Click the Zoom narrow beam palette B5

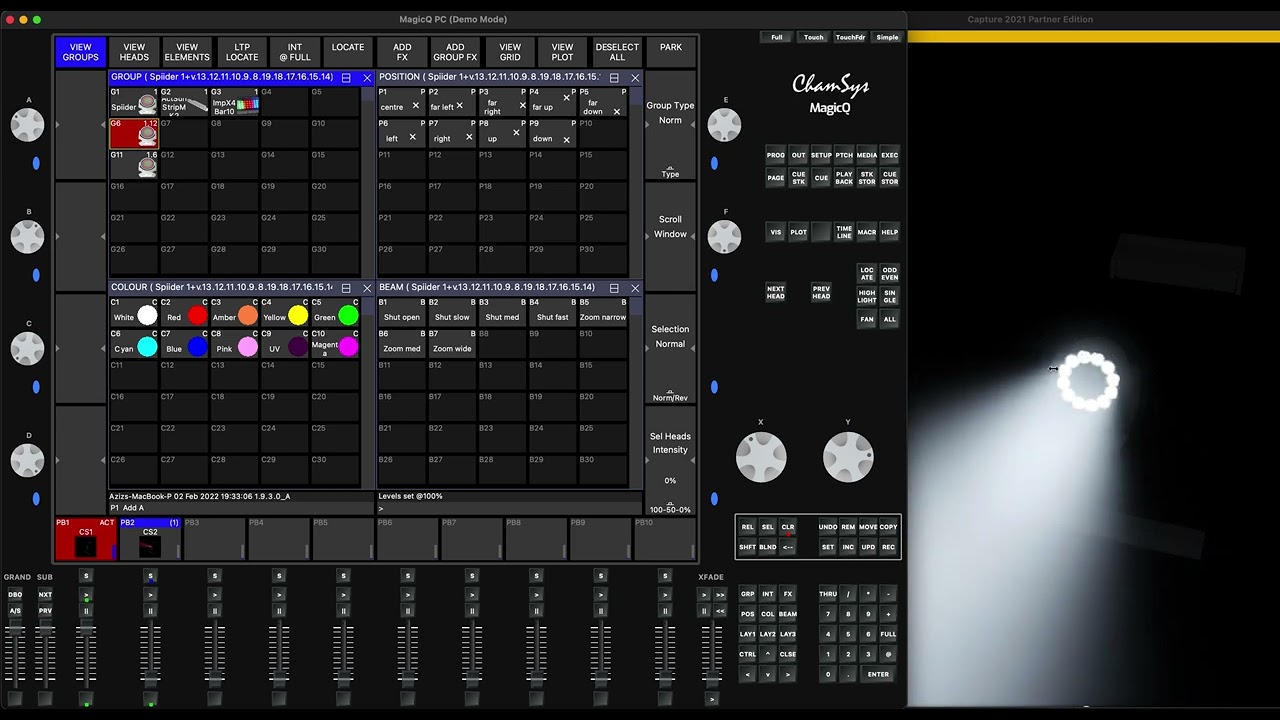click(603, 312)
